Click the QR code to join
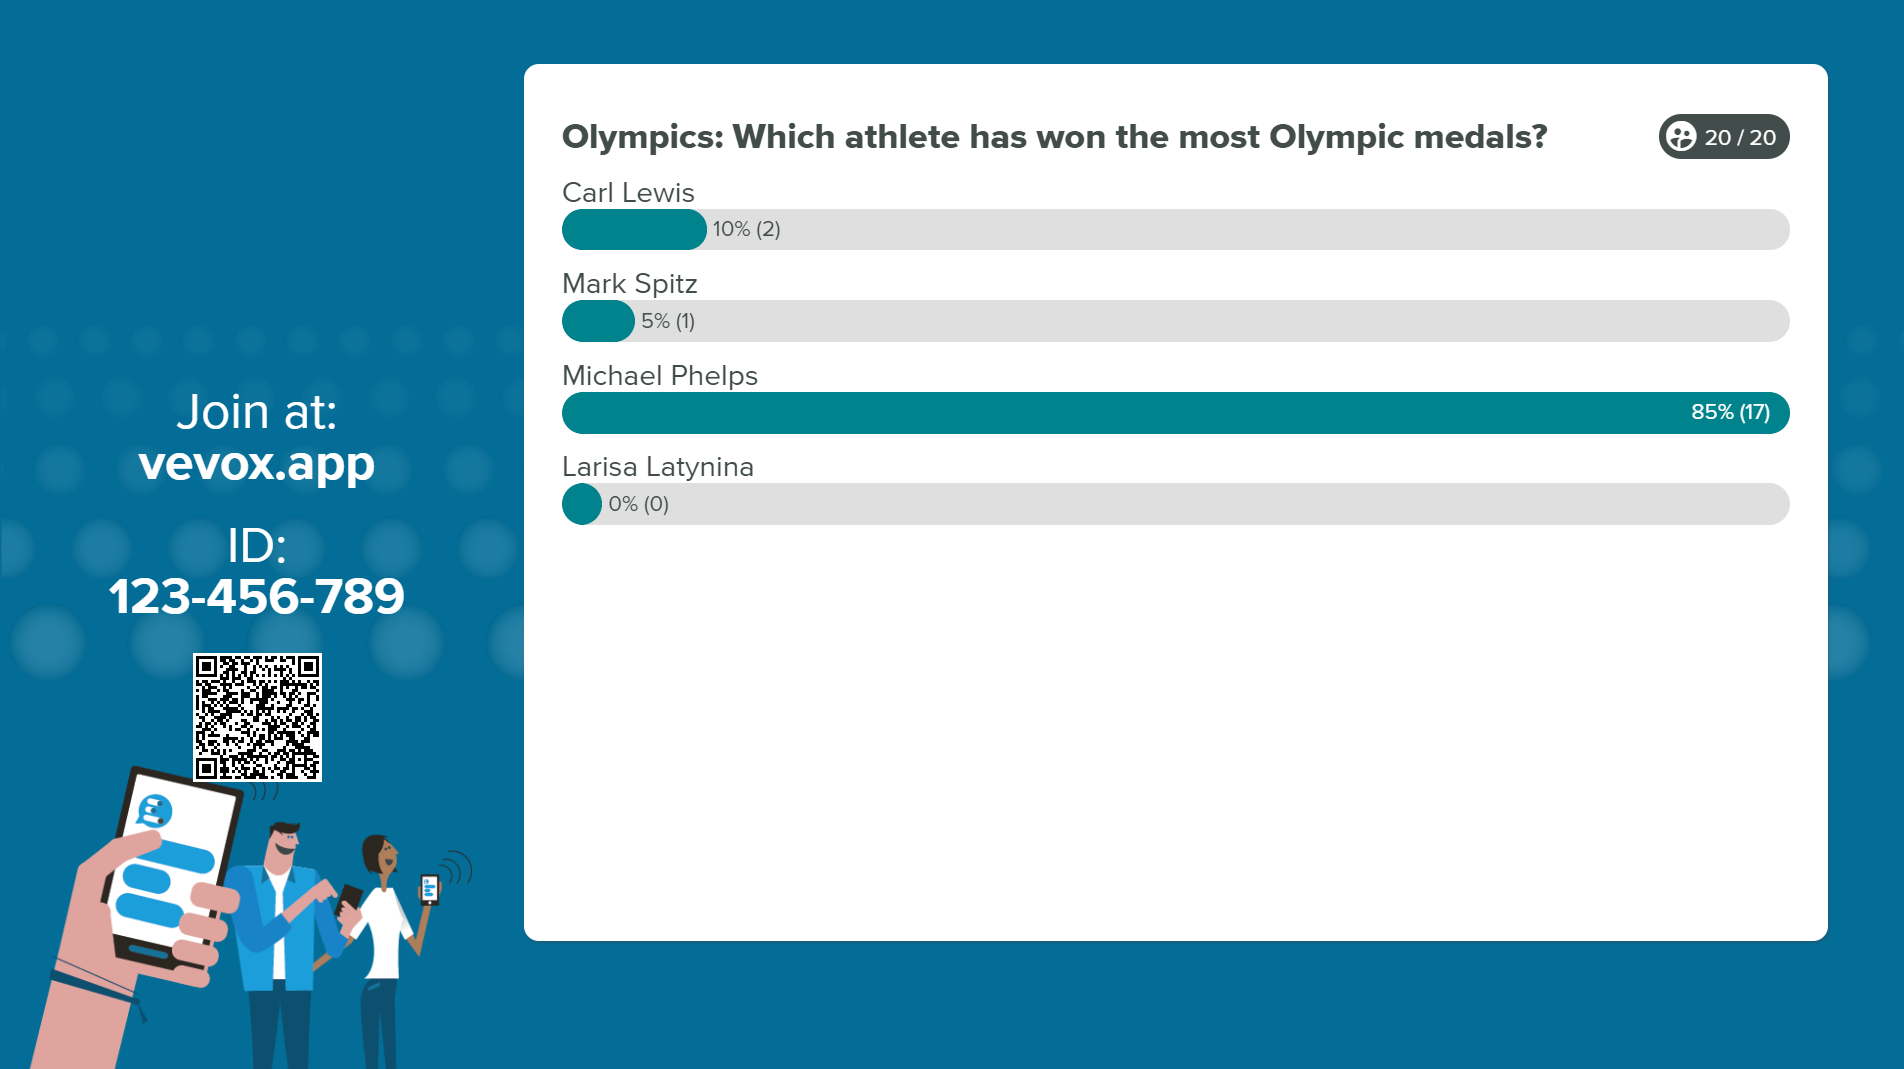The height and width of the screenshot is (1069, 1904). point(257,717)
